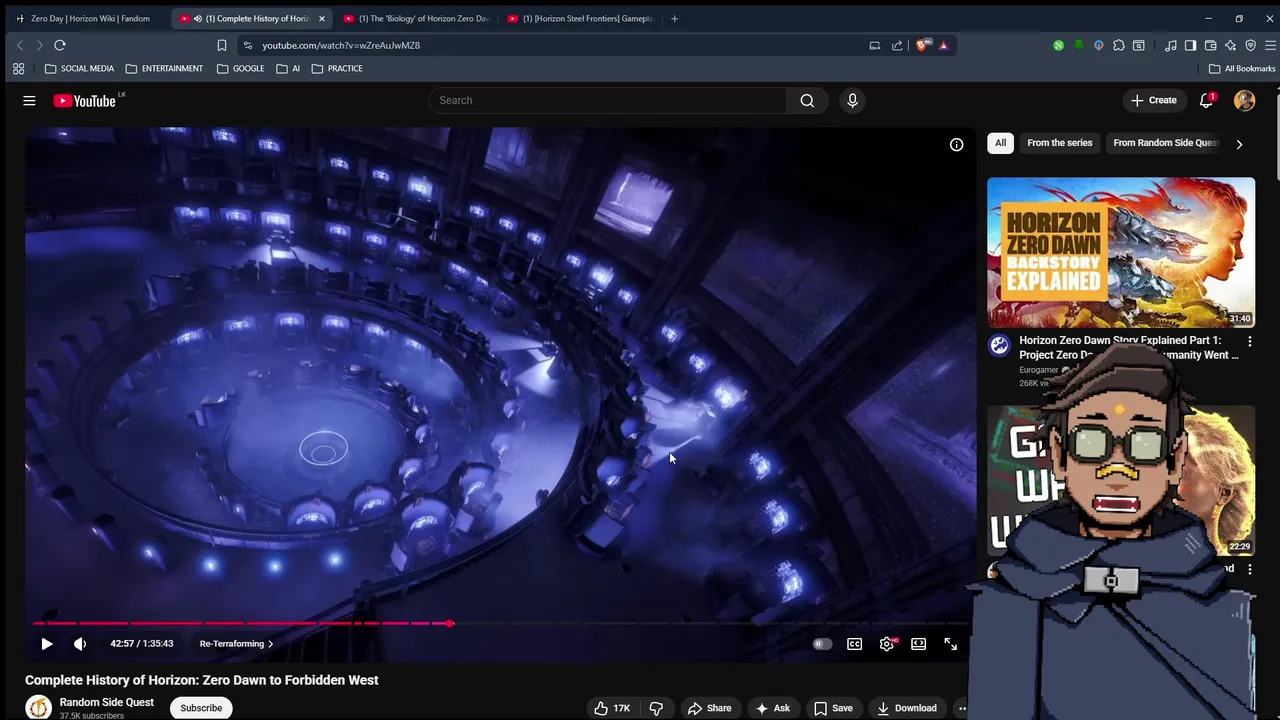
Task: Expand the Re-Terraforming chapter list
Action: coord(237,644)
